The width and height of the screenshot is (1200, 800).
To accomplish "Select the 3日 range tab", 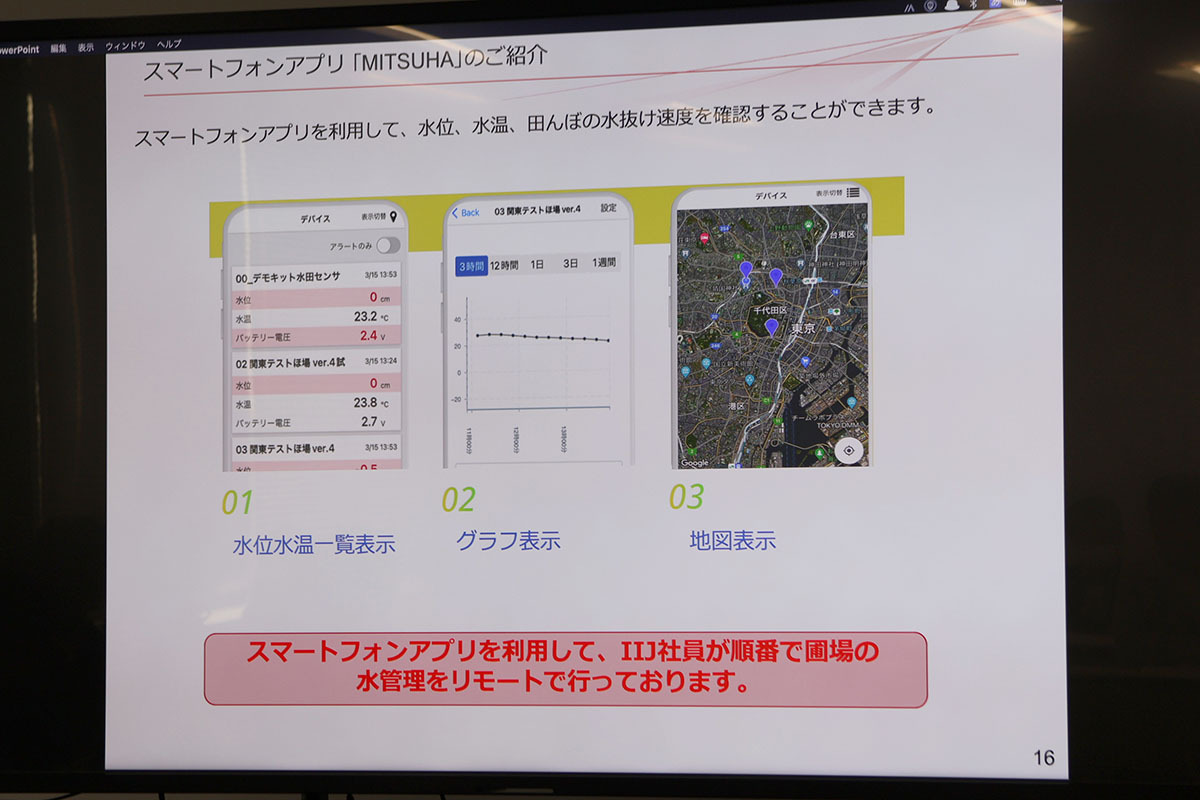I will 570,263.
